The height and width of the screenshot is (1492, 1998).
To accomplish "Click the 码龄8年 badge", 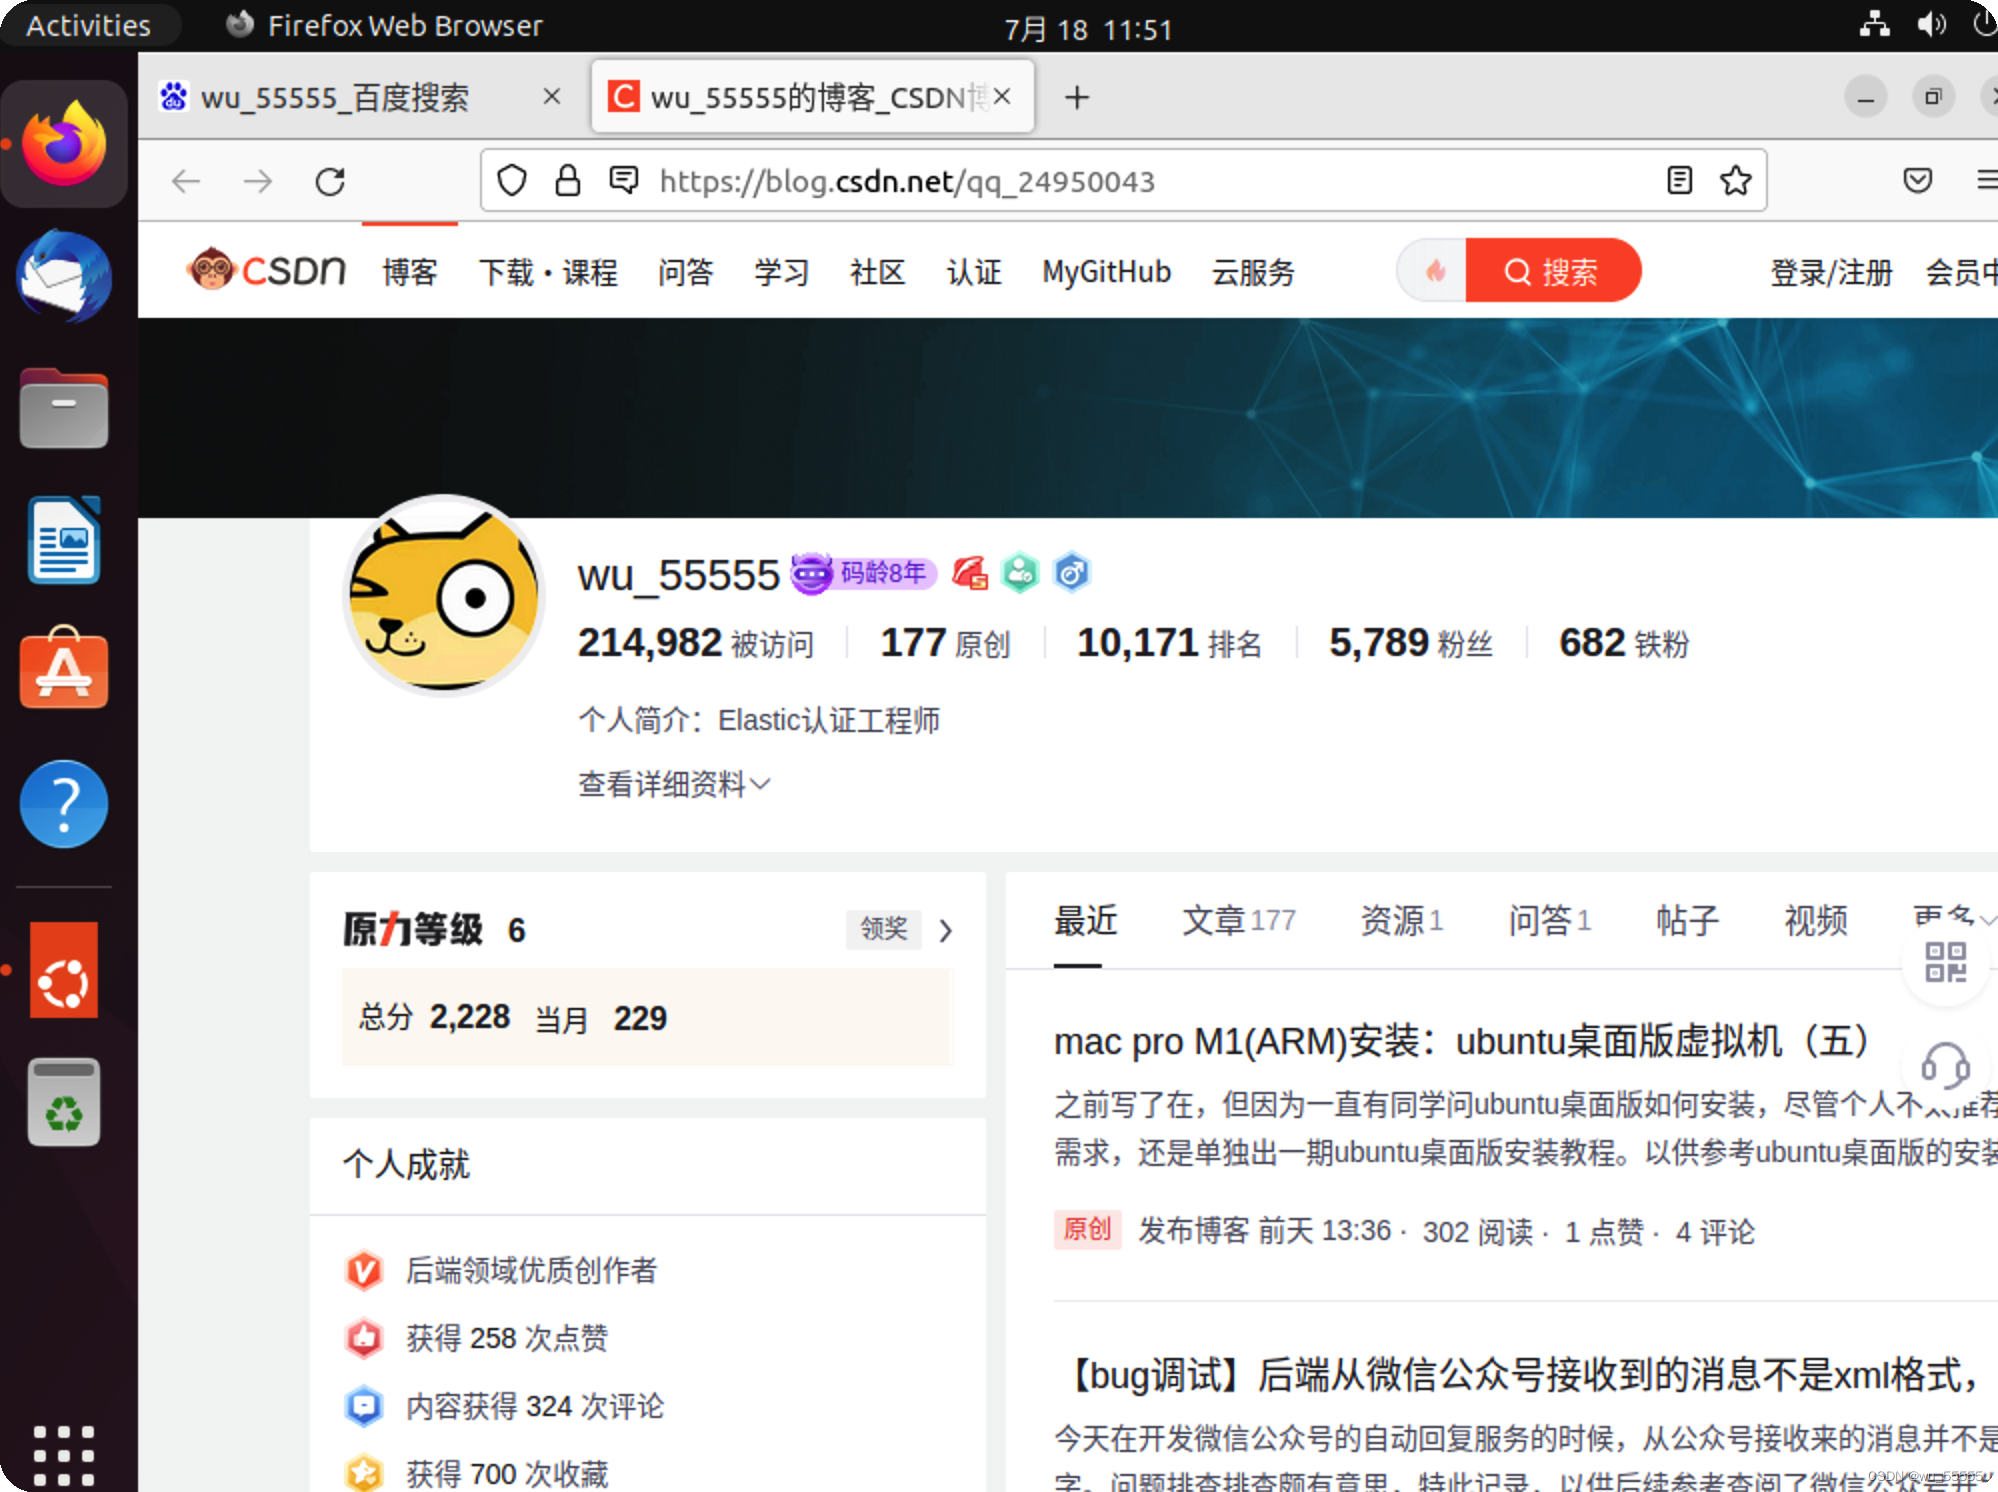I will [x=864, y=573].
